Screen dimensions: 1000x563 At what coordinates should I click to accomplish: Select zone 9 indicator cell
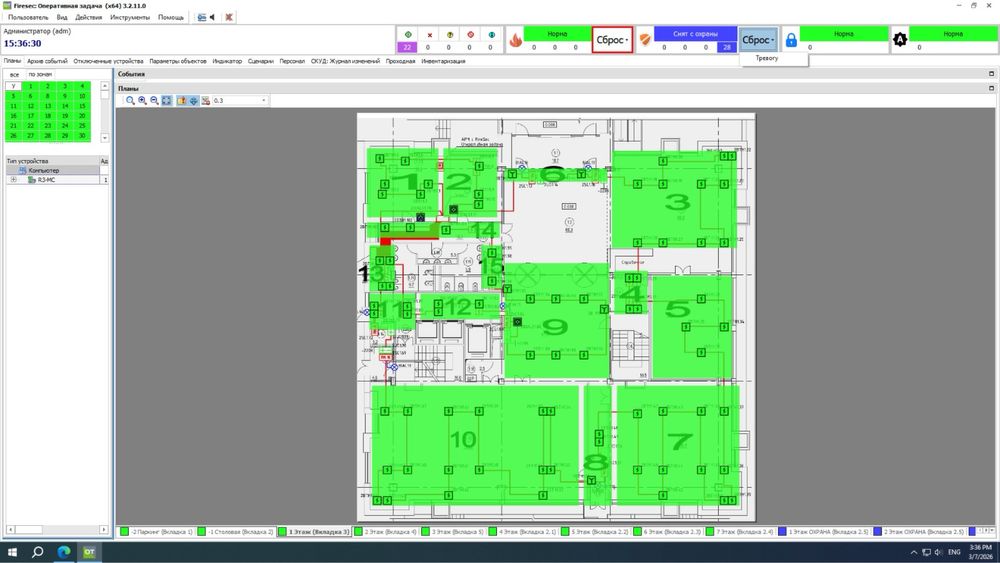[65, 96]
